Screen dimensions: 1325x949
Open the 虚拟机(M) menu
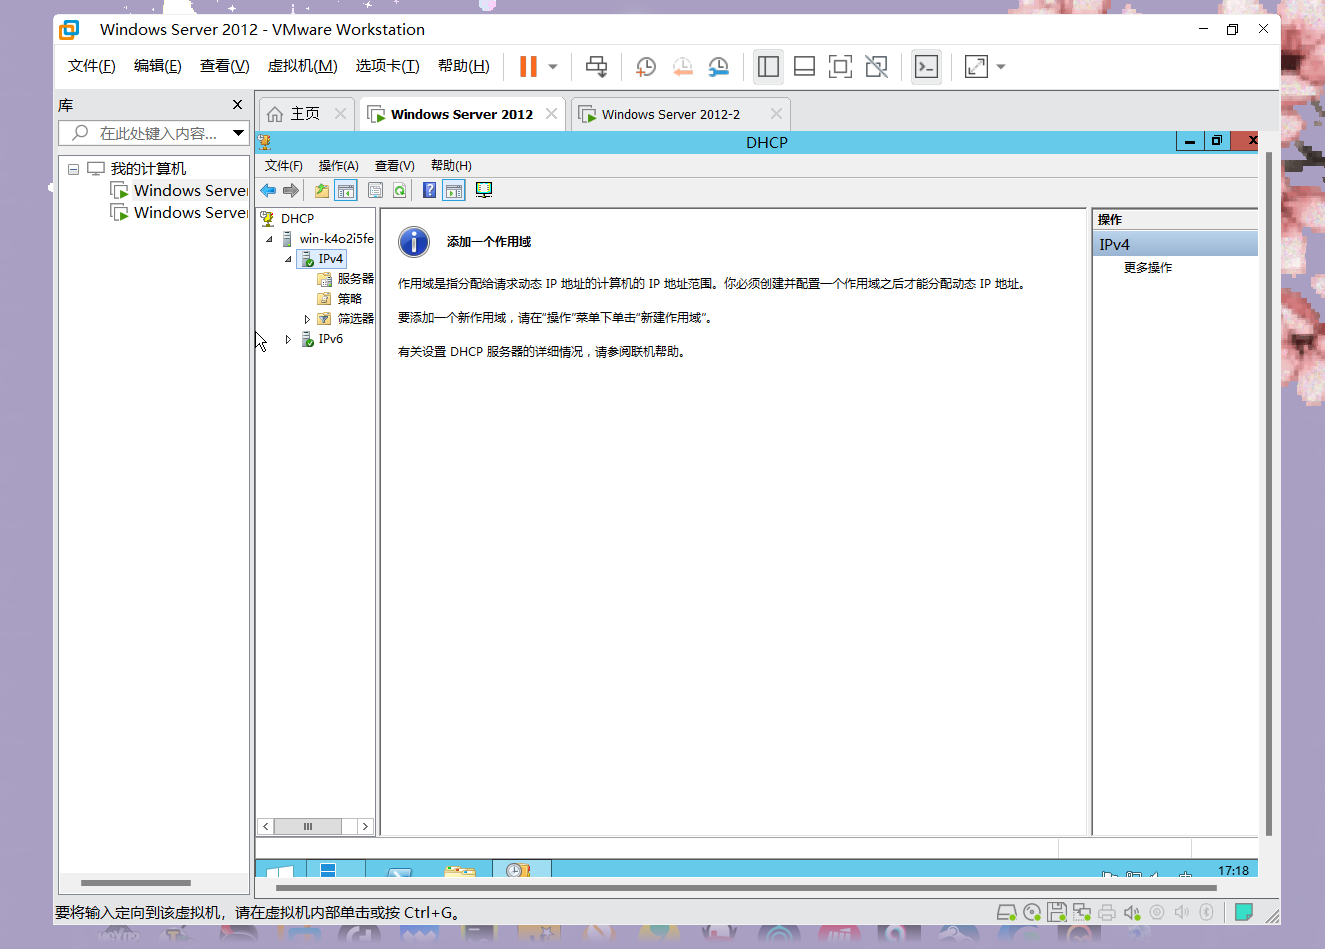pos(302,66)
